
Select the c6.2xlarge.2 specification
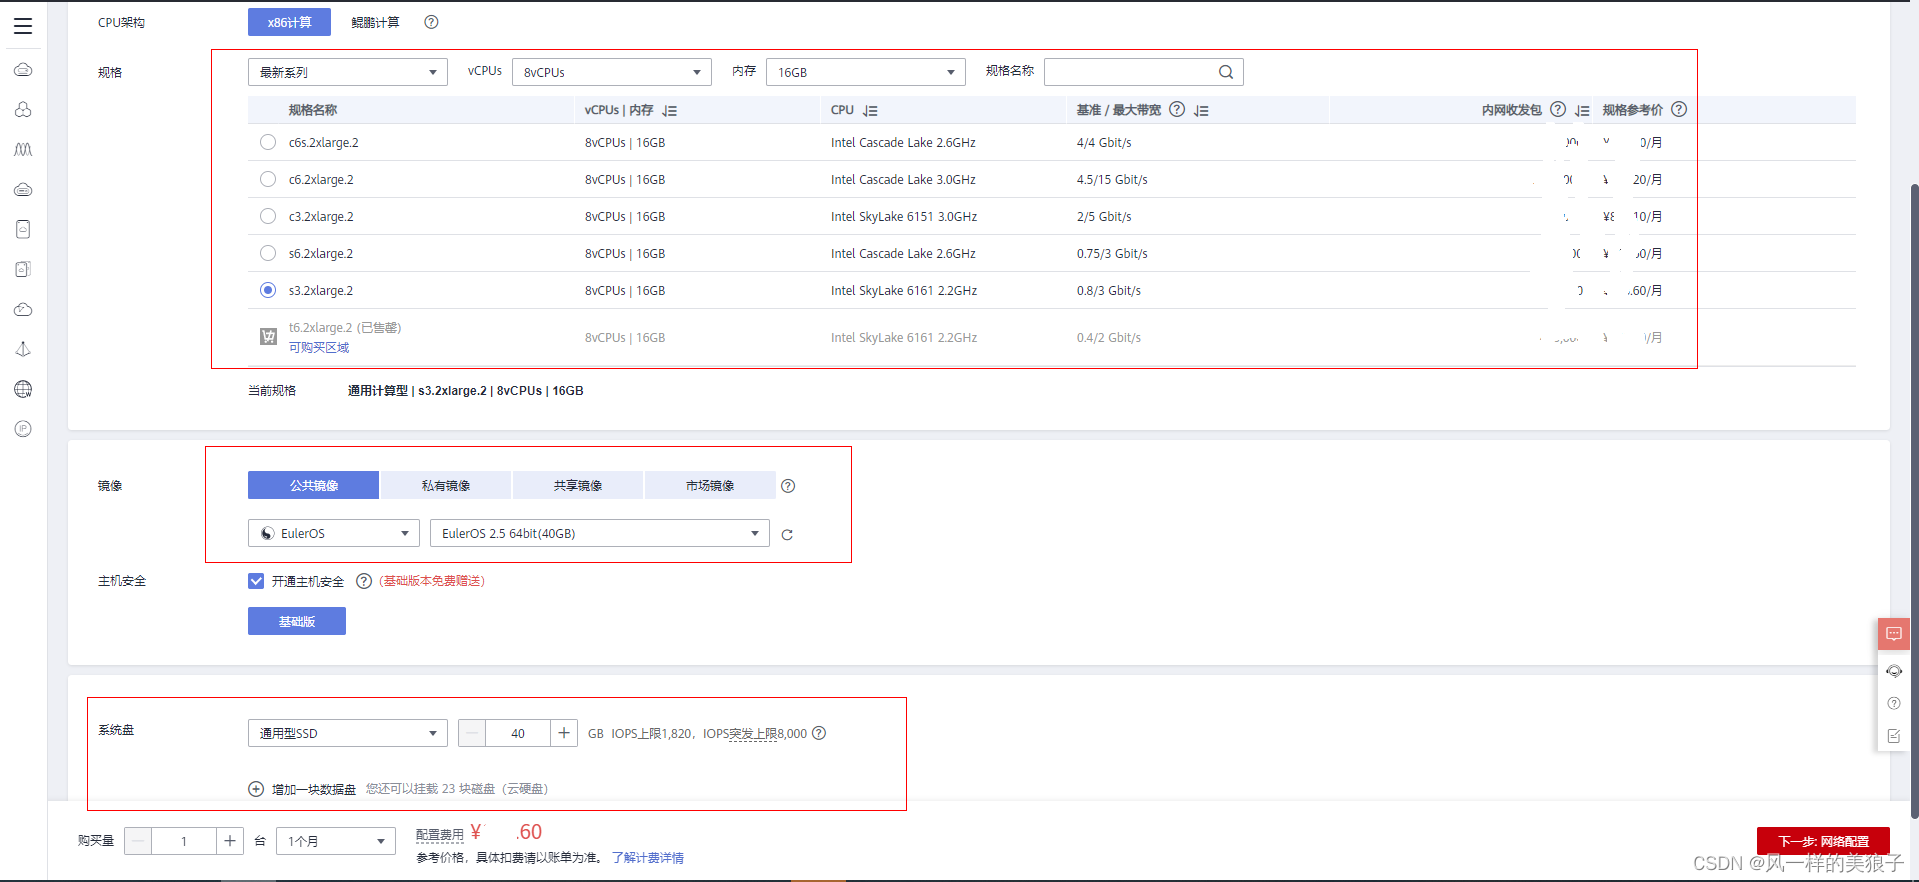[268, 179]
